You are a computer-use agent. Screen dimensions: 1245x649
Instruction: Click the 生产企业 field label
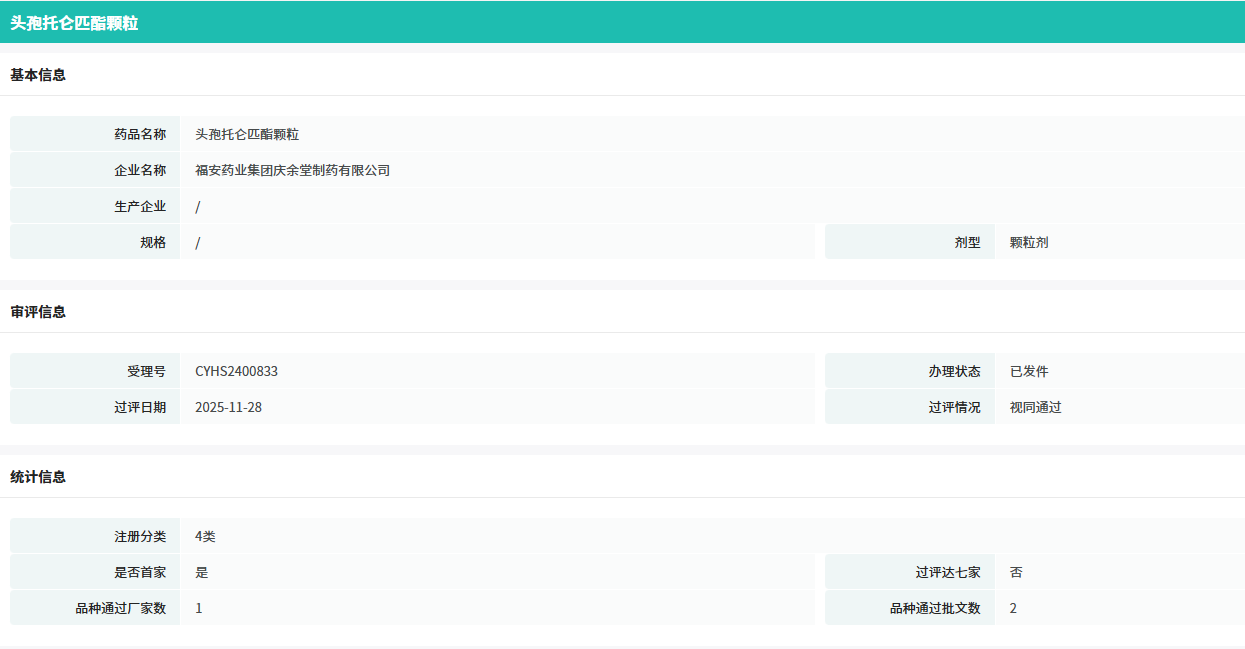140,206
